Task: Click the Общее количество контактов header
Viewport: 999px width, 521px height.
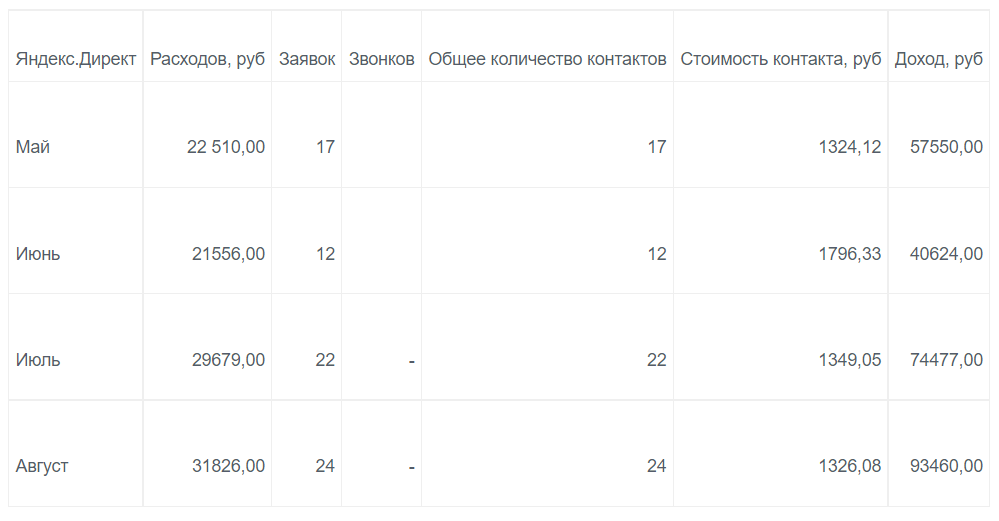Action: tap(547, 60)
